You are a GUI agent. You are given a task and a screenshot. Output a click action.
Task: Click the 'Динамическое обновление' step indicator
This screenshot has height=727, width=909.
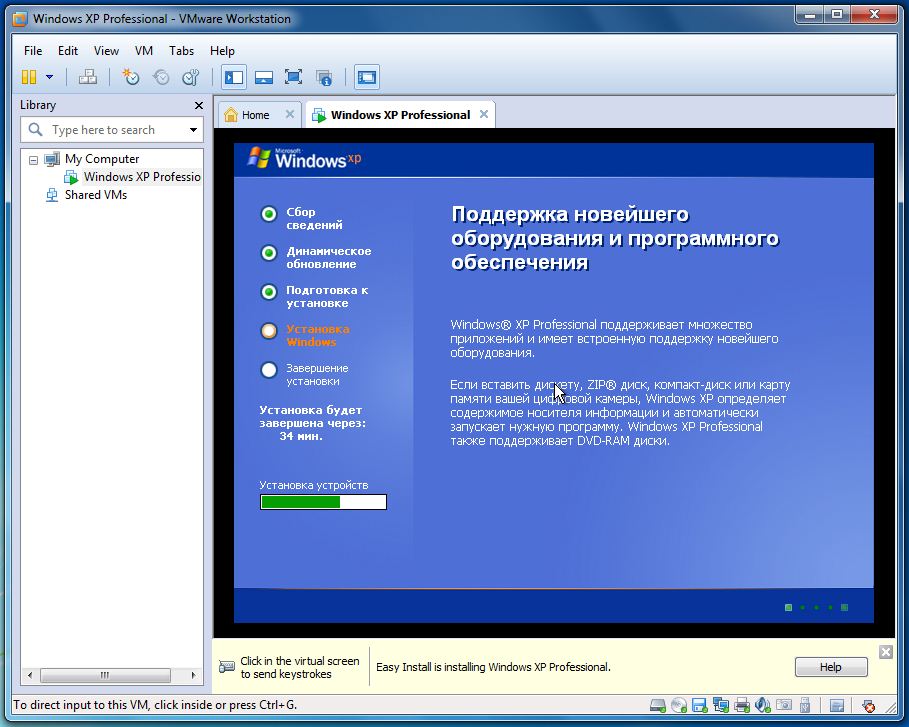click(x=269, y=253)
